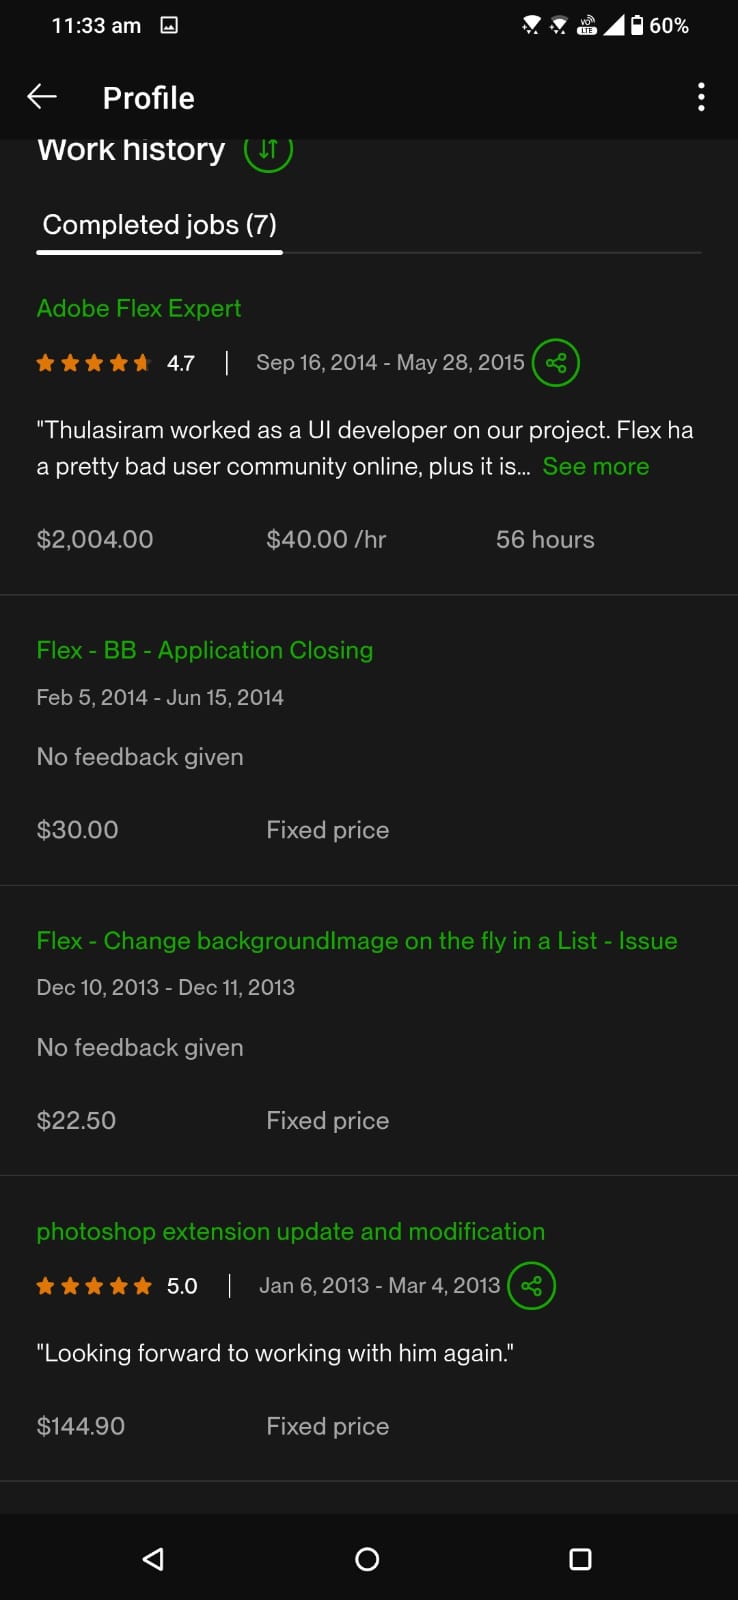Image resolution: width=738 pixels, height=1600 pixels.
Task: Open Adobe Flex Expert job title
Action: tap(139, 308)
